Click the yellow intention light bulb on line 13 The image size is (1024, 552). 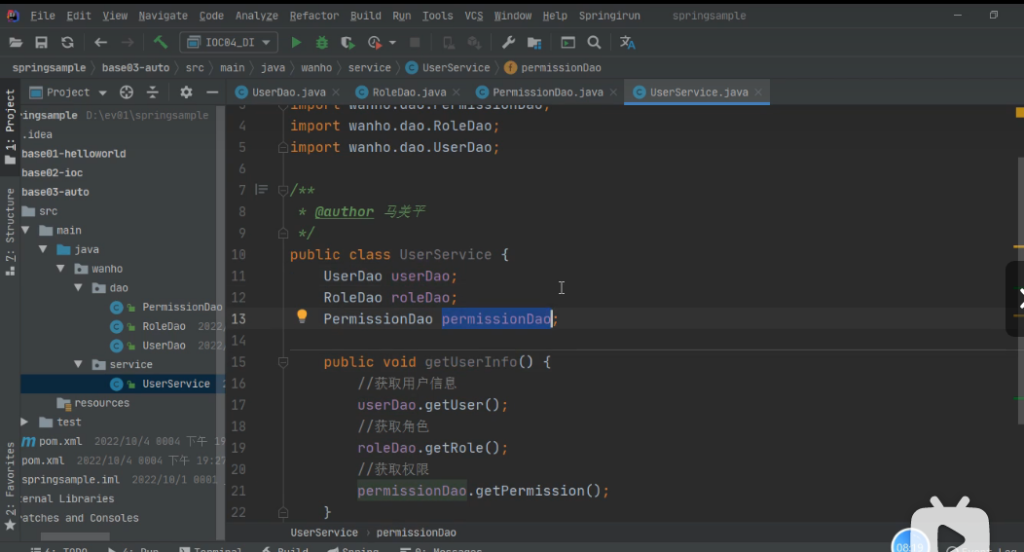click(x=301, y=317)
